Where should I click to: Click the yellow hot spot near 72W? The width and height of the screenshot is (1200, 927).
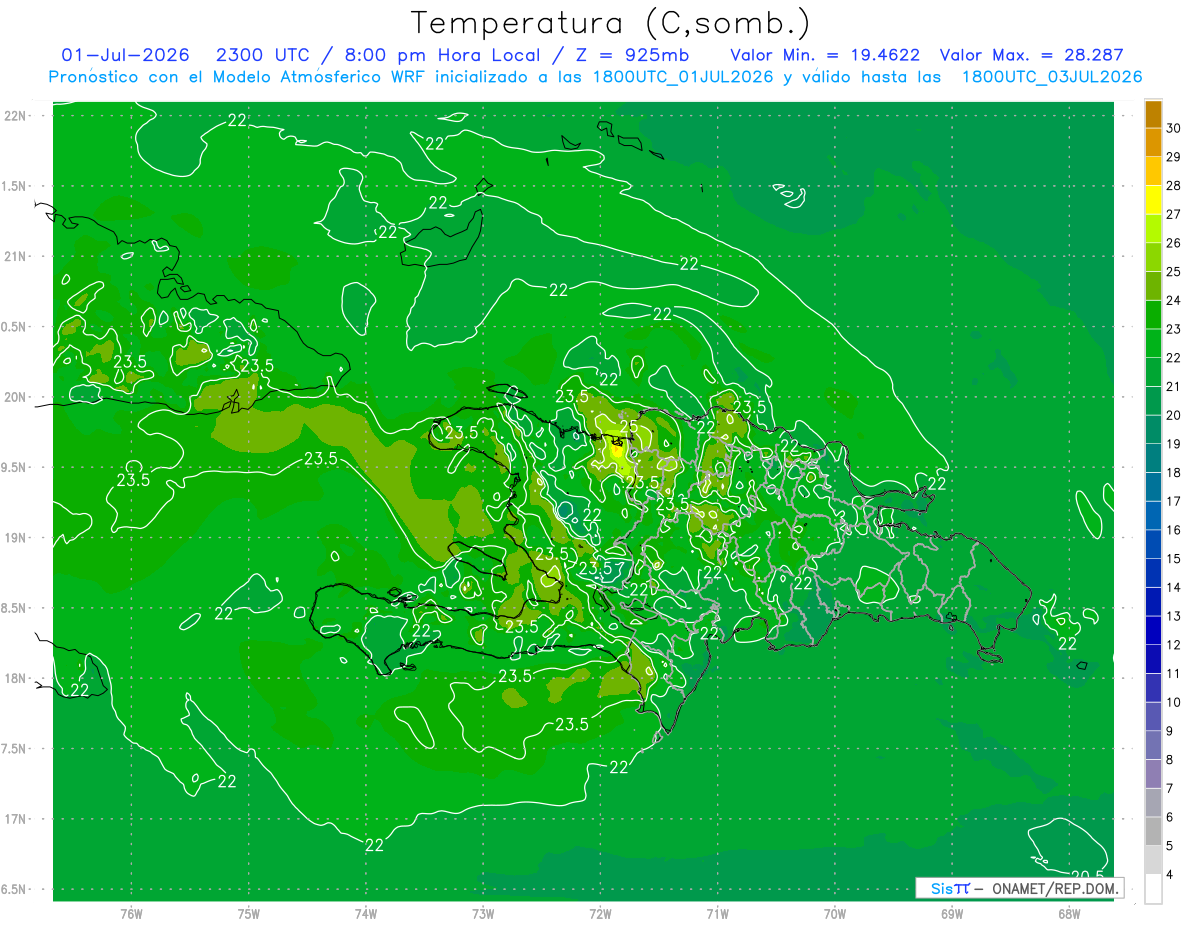617,452
